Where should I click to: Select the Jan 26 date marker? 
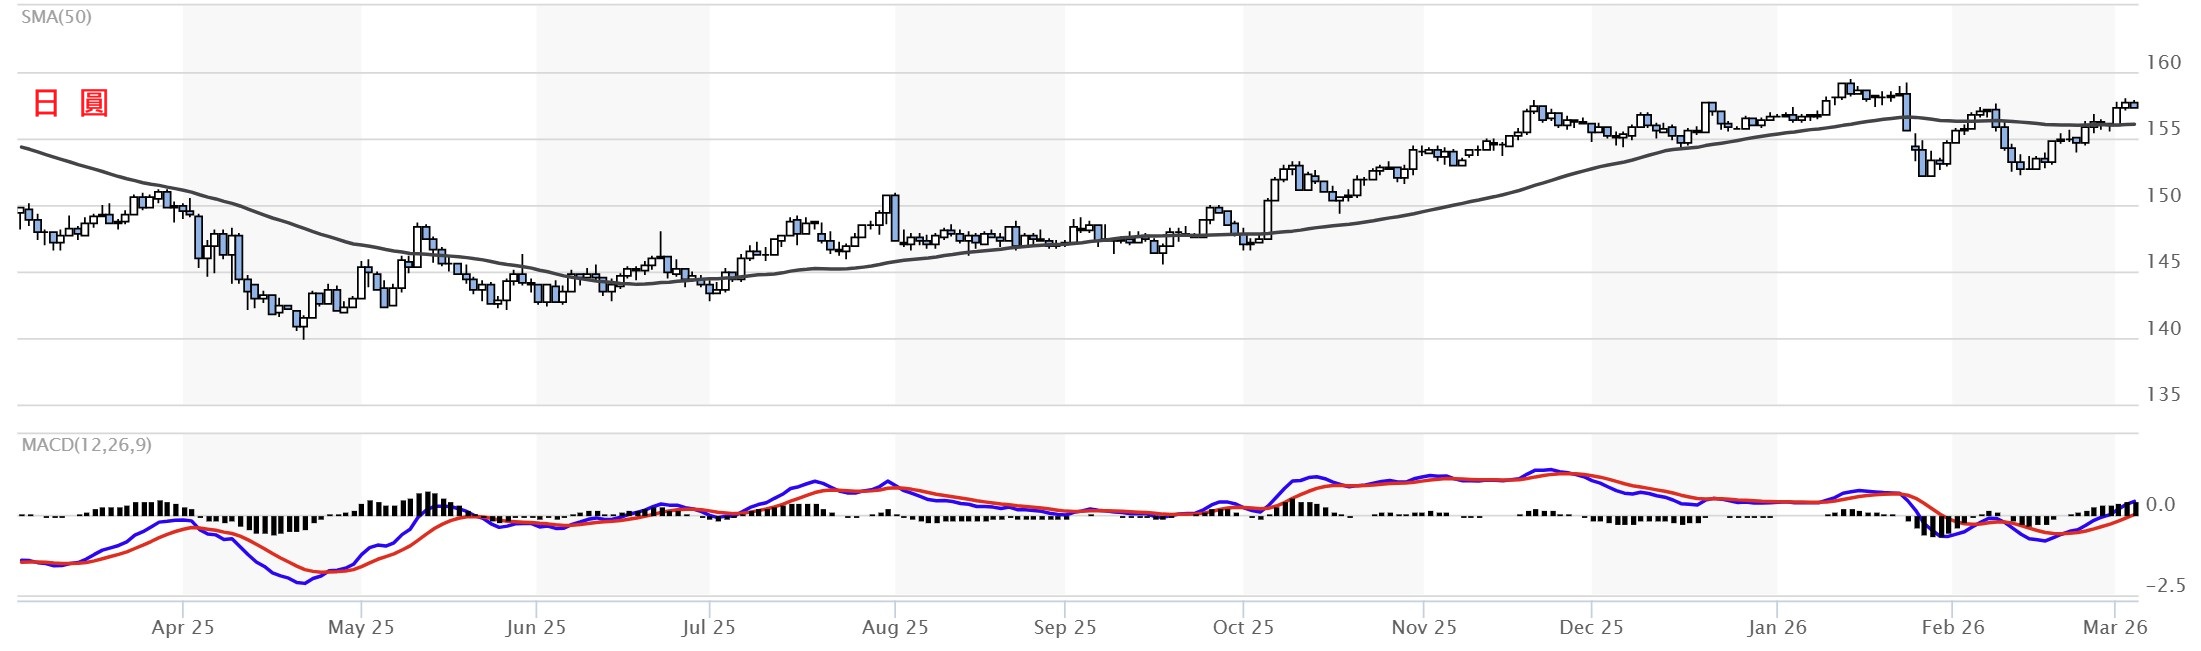tap(1777, 628)
